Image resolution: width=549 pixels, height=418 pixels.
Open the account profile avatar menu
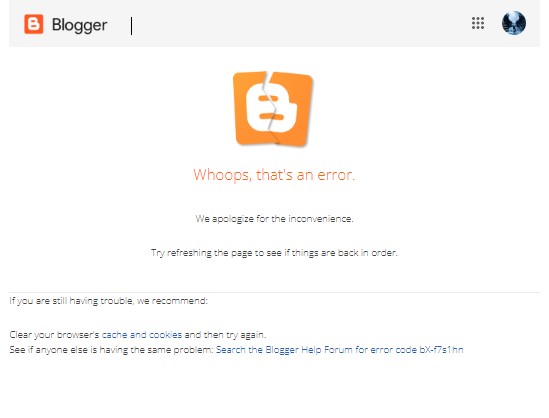[514, 23]
